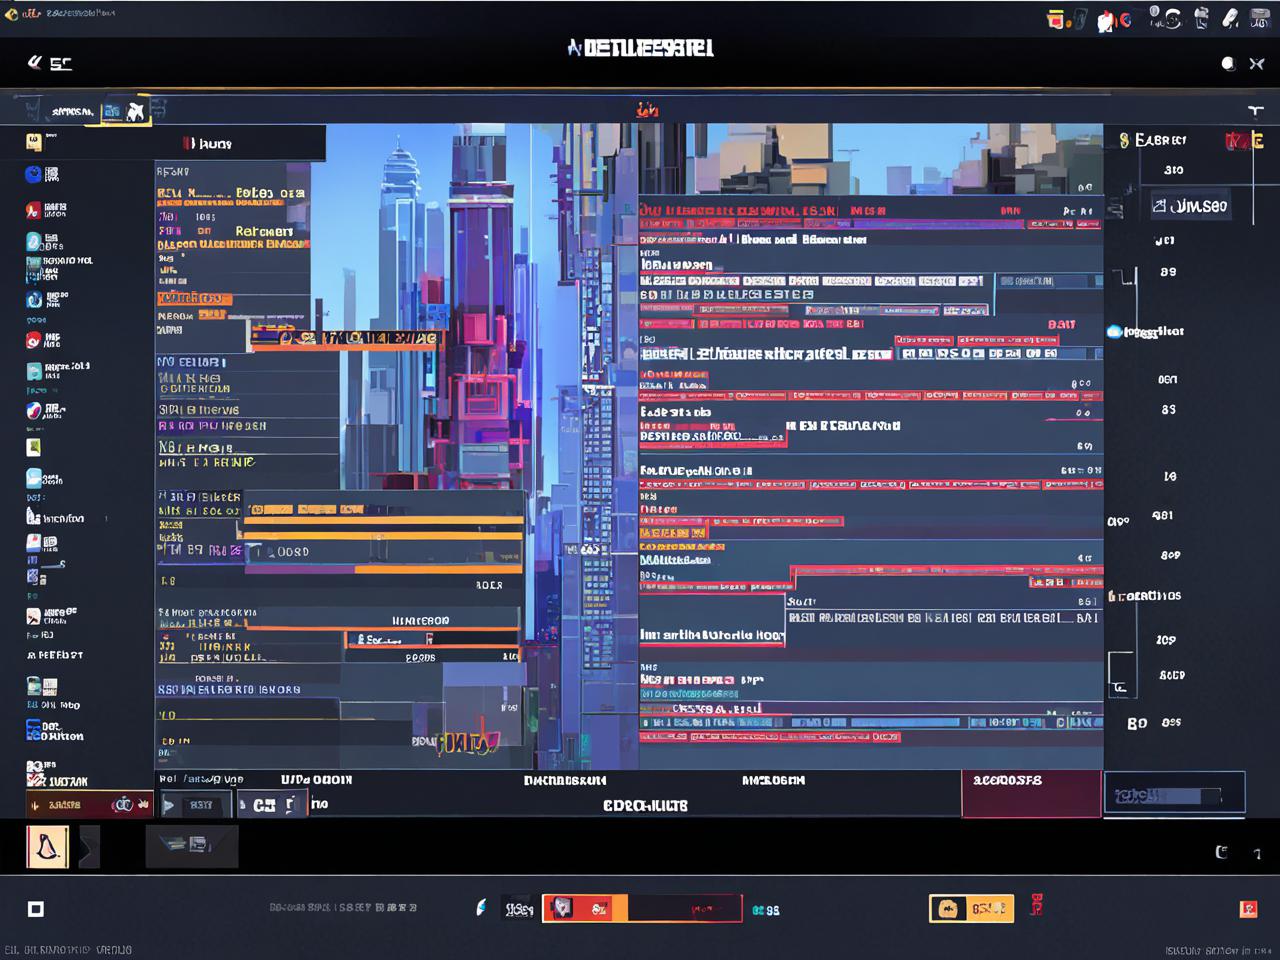This screenshot has width=1280, height=960.
Task: Click the penguin thumbnail in the bottom strip
Action: pos(47,847)
